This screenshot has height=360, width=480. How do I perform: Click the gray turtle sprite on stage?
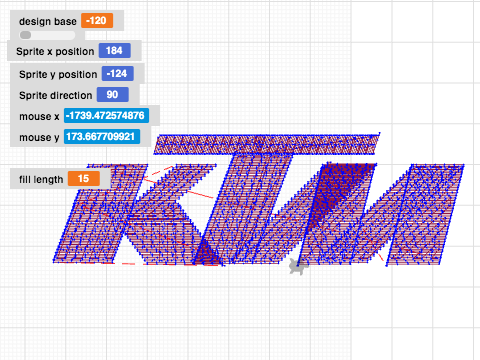(x=297, y=266)
